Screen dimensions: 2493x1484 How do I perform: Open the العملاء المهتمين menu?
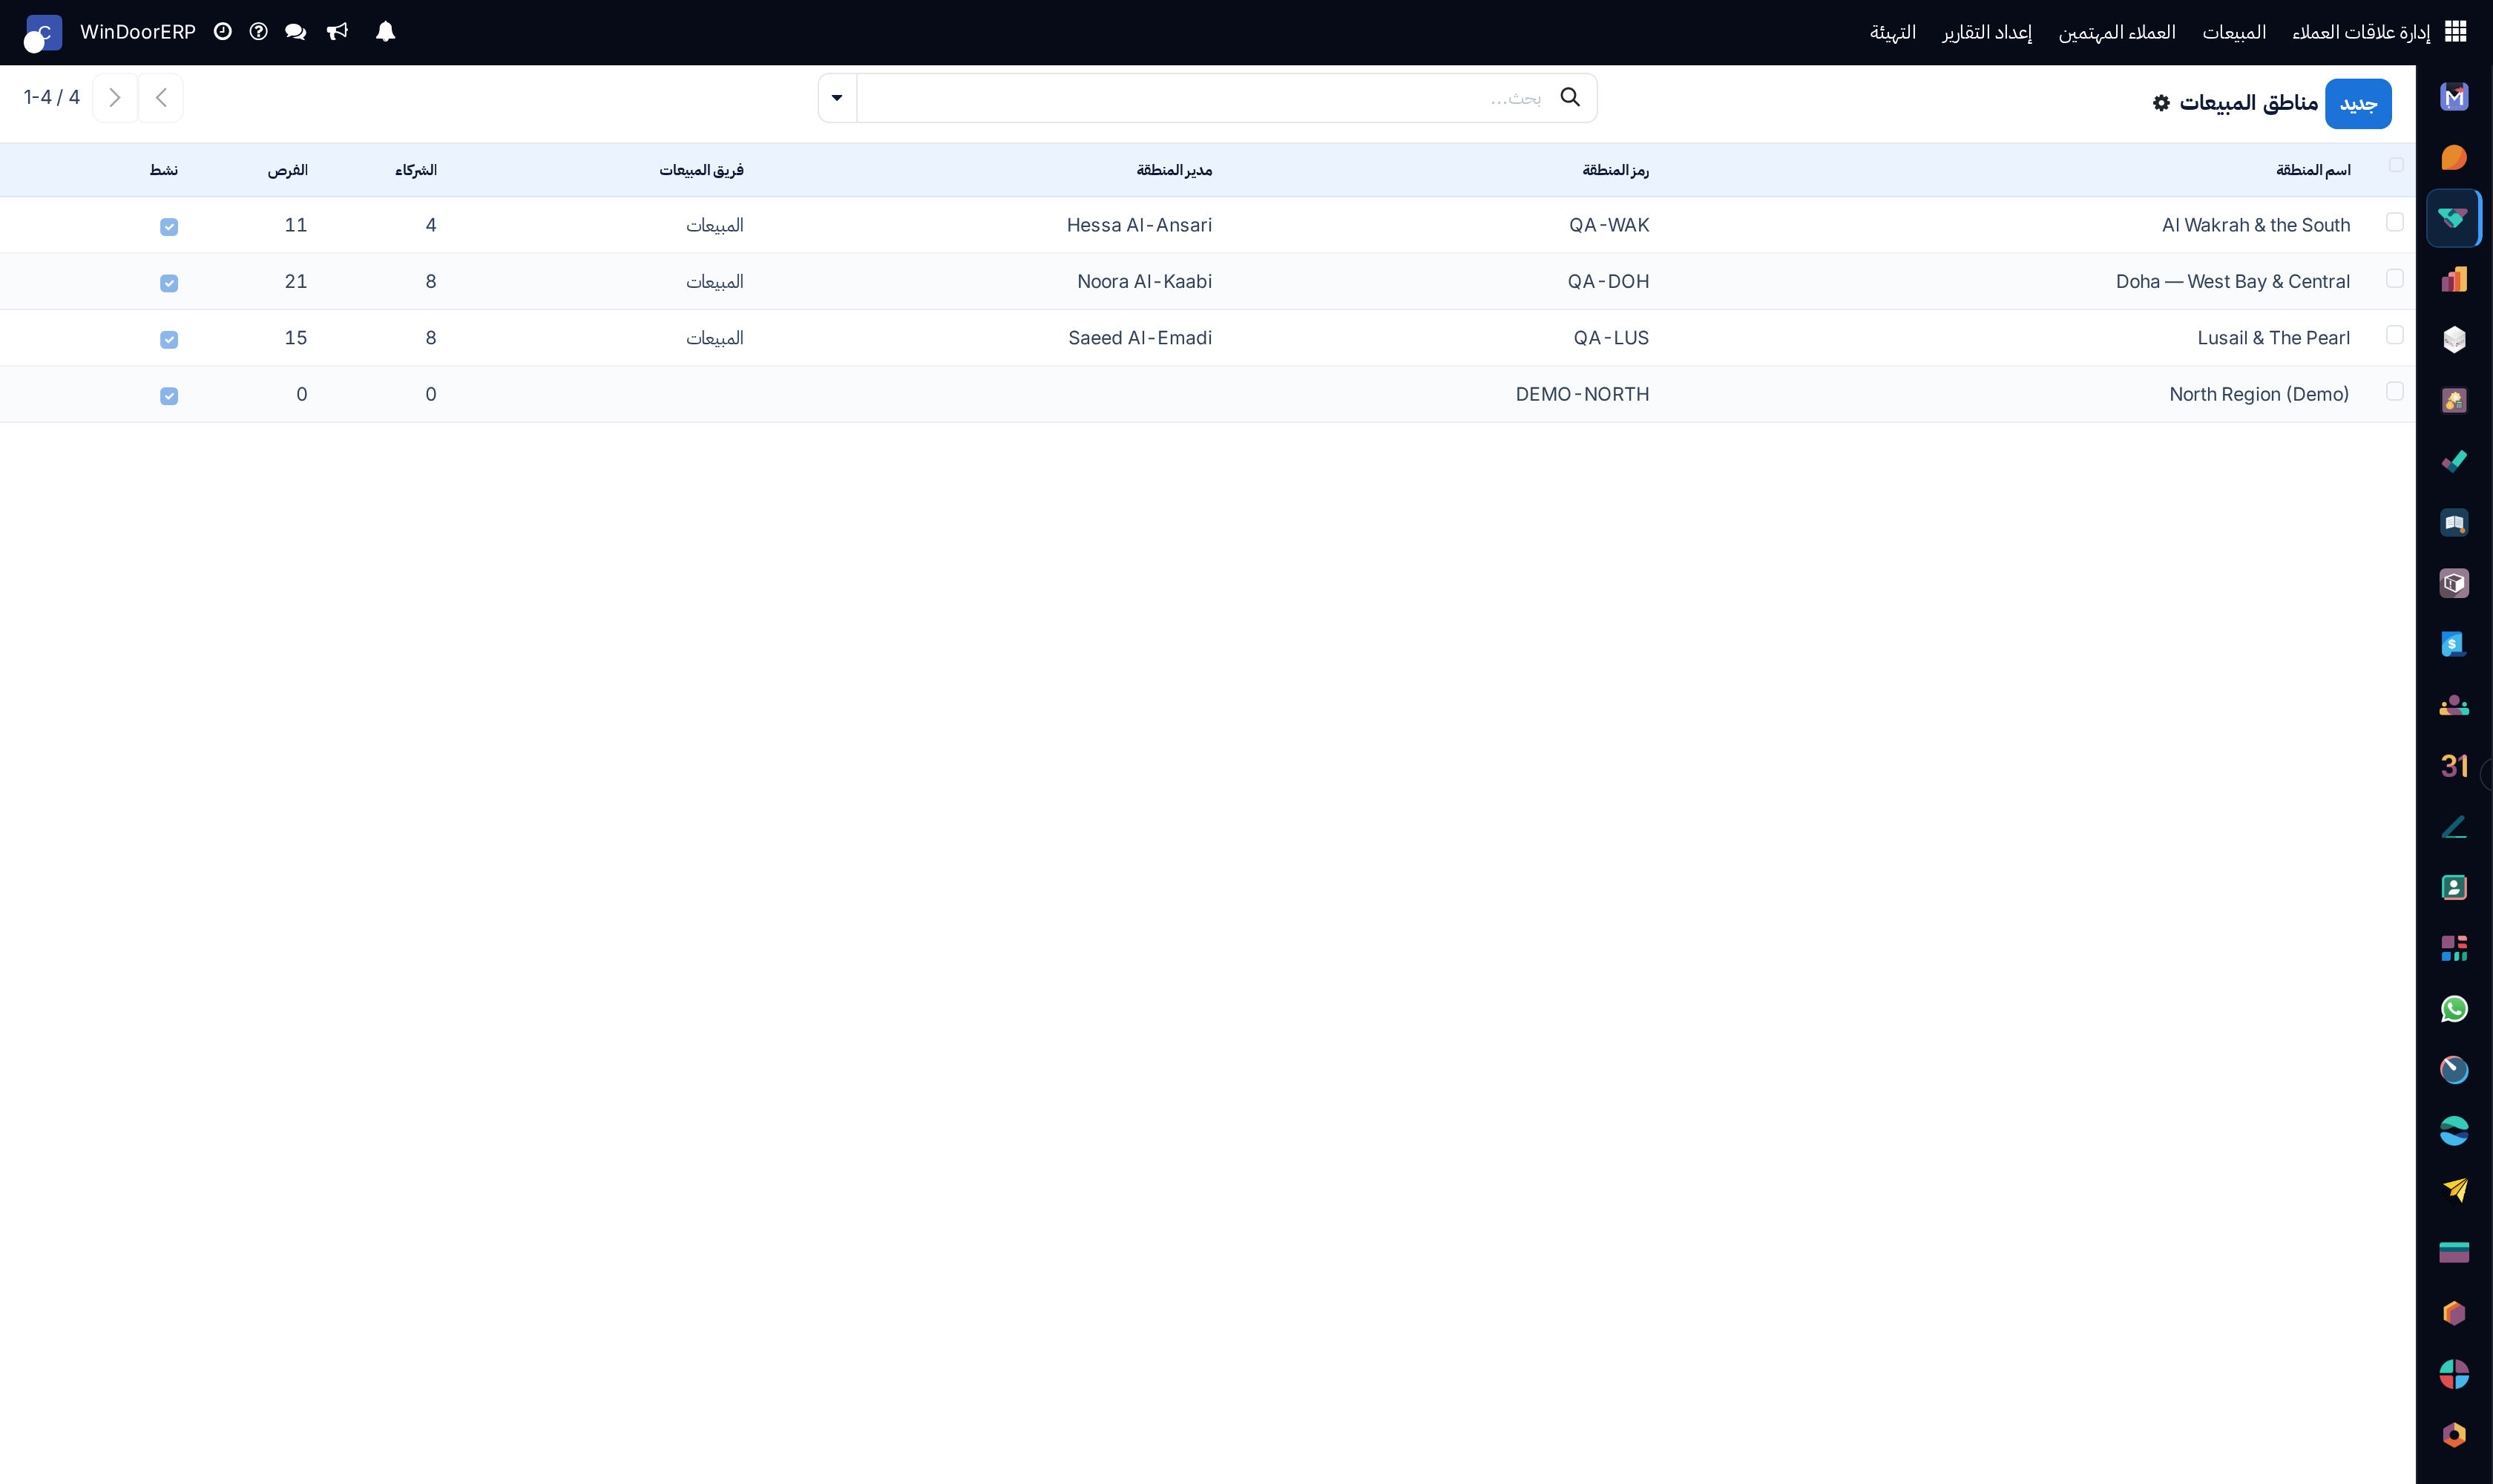(2117, 32)
